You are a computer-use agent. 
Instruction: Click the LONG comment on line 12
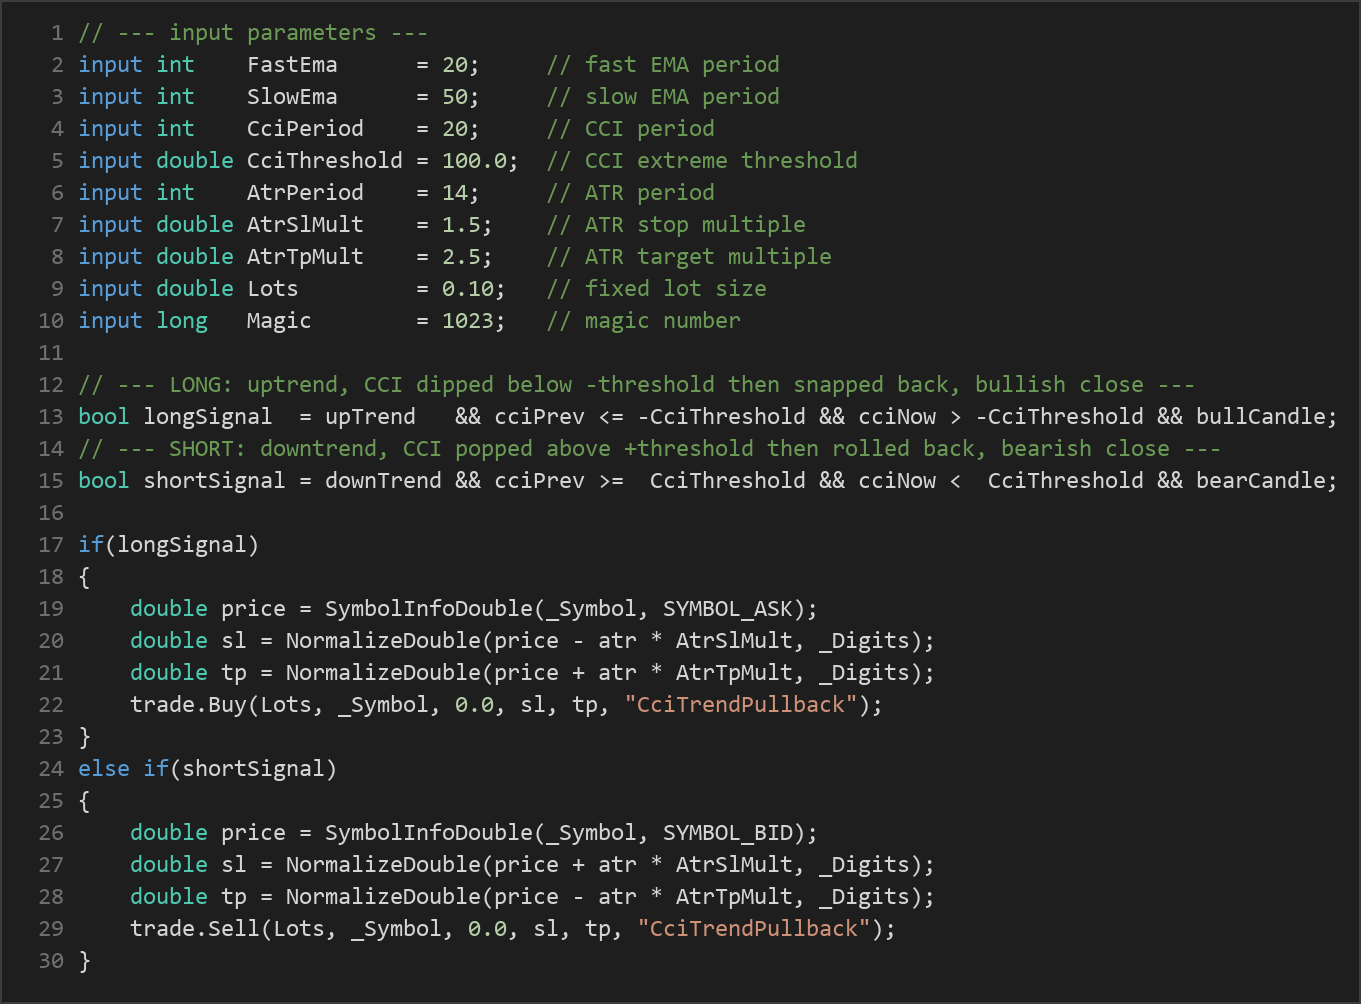point(636,384)
